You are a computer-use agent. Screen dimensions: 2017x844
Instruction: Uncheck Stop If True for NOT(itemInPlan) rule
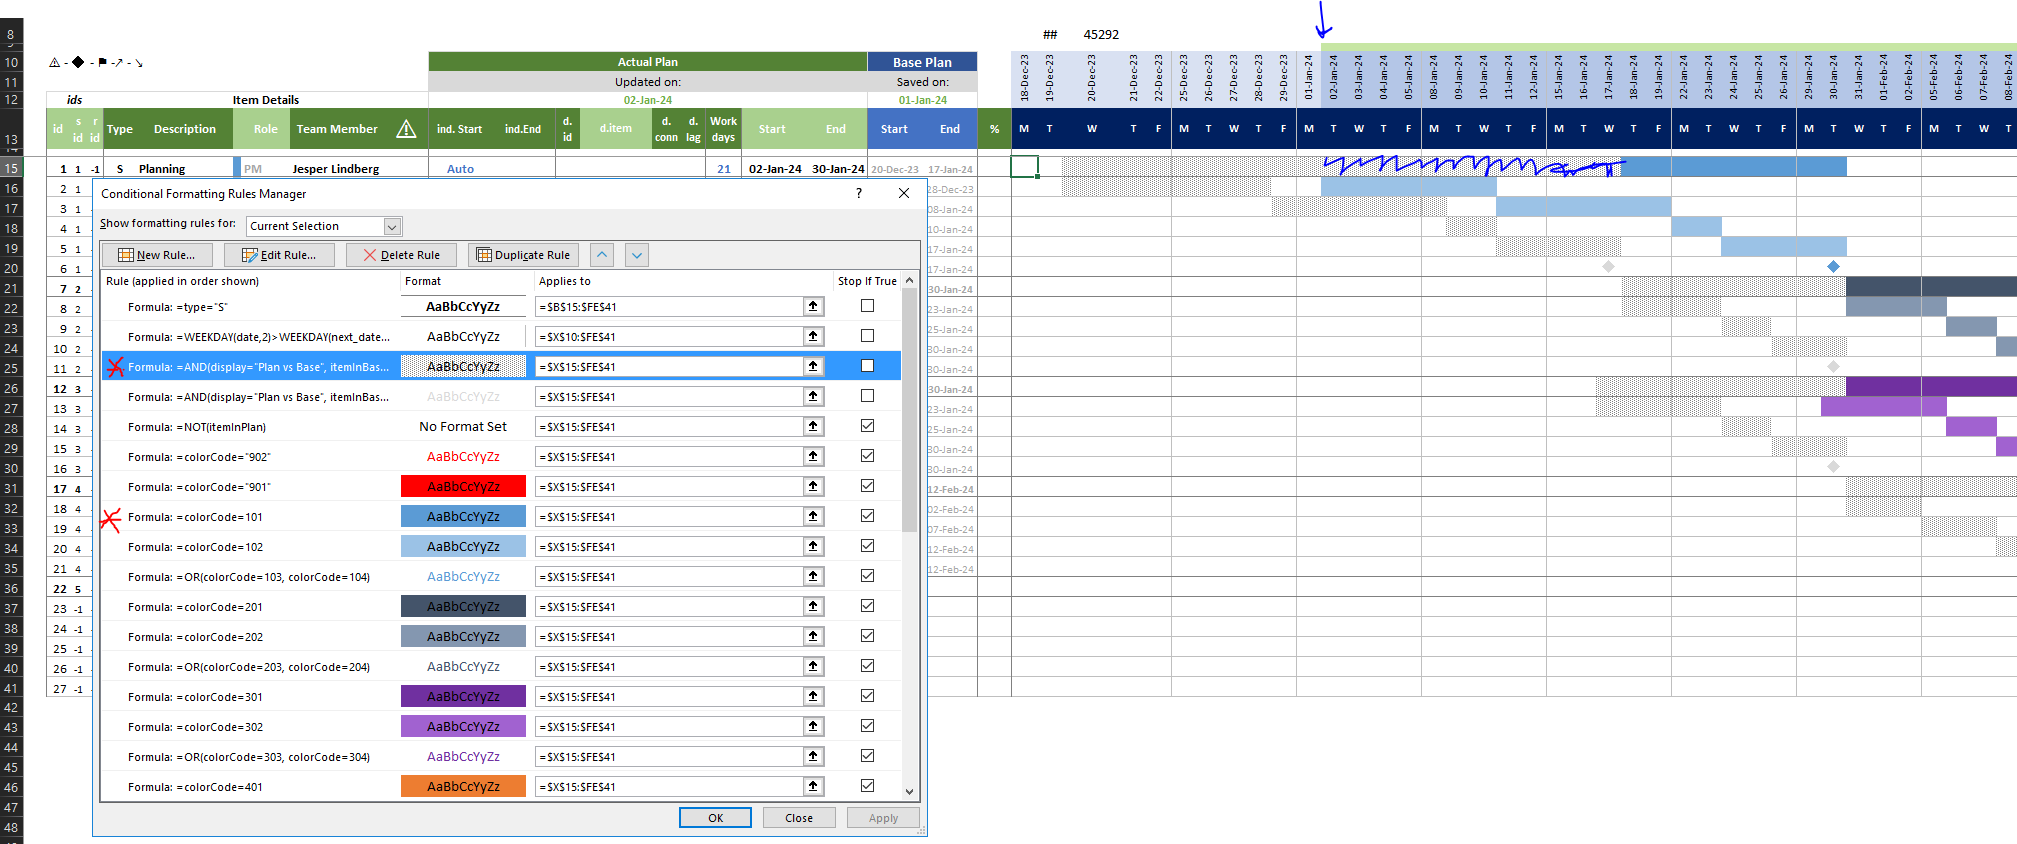point(867,426)
